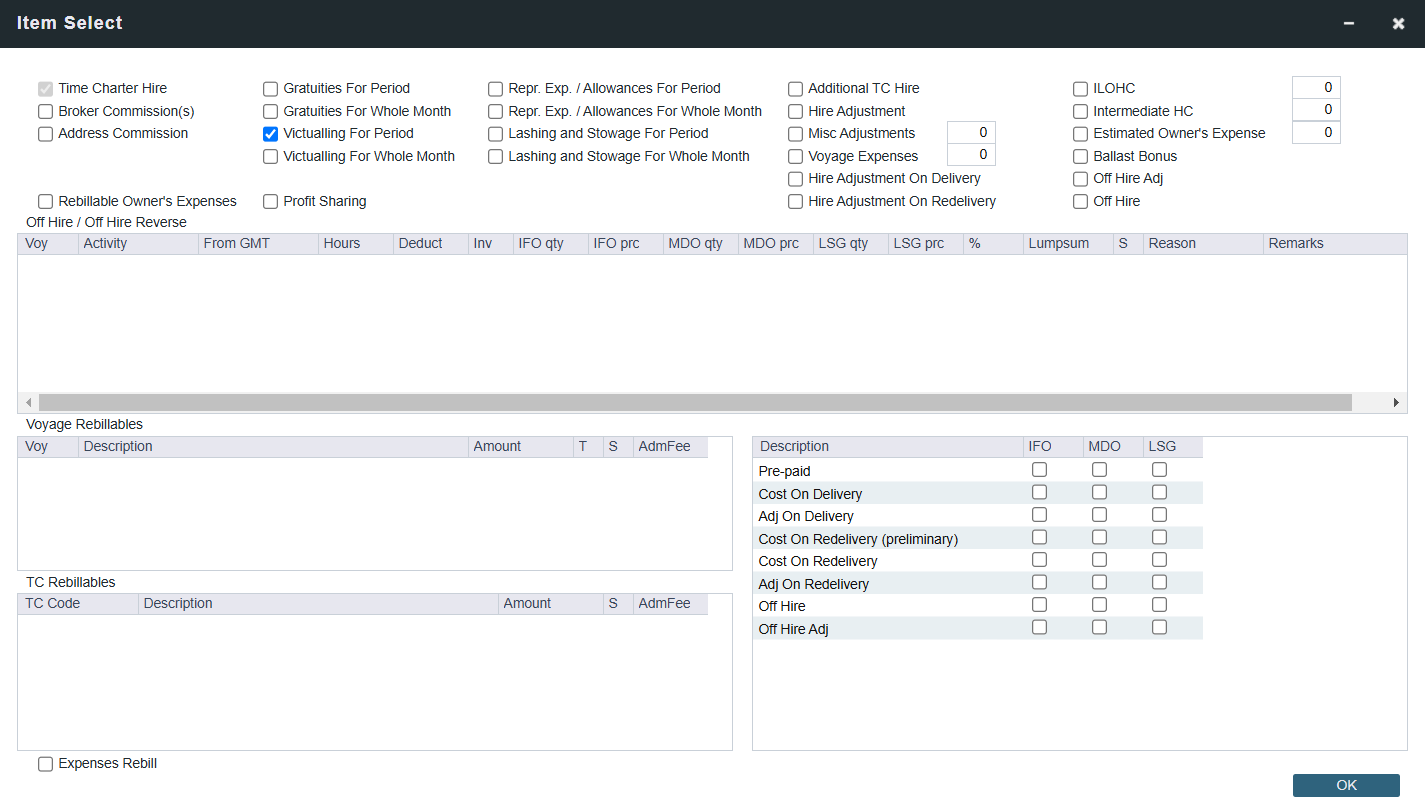
Task: Enable Hire Adjustment On Redelivery
Action: [x=796, y=202]
